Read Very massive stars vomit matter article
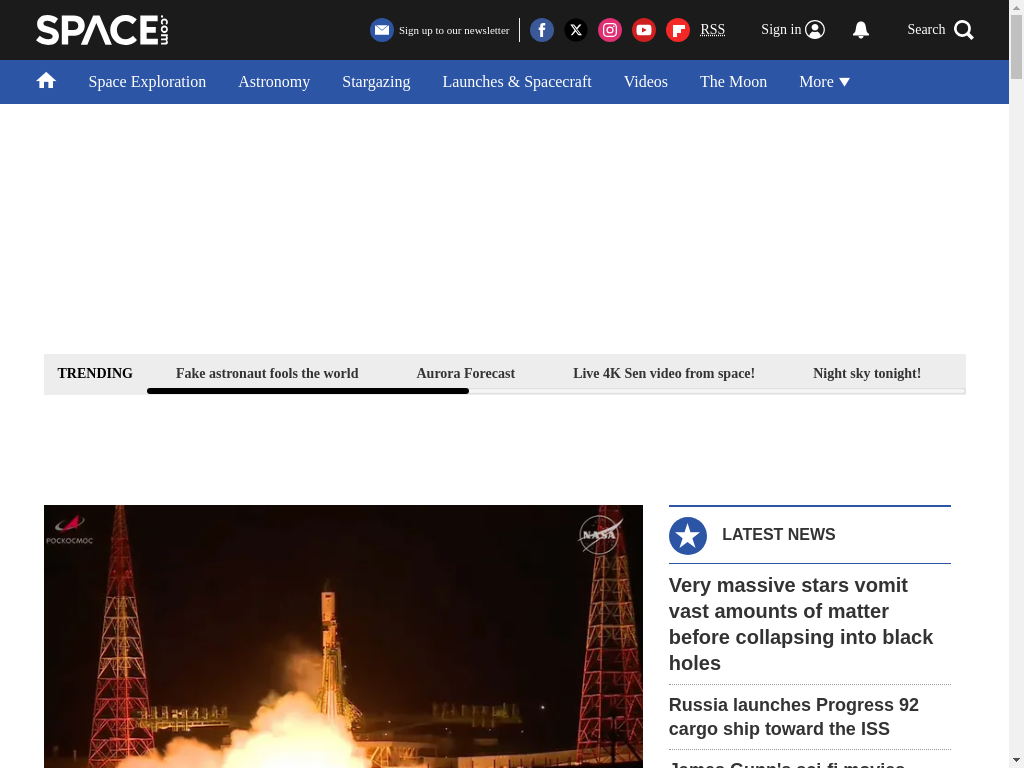 pos(801,624)
